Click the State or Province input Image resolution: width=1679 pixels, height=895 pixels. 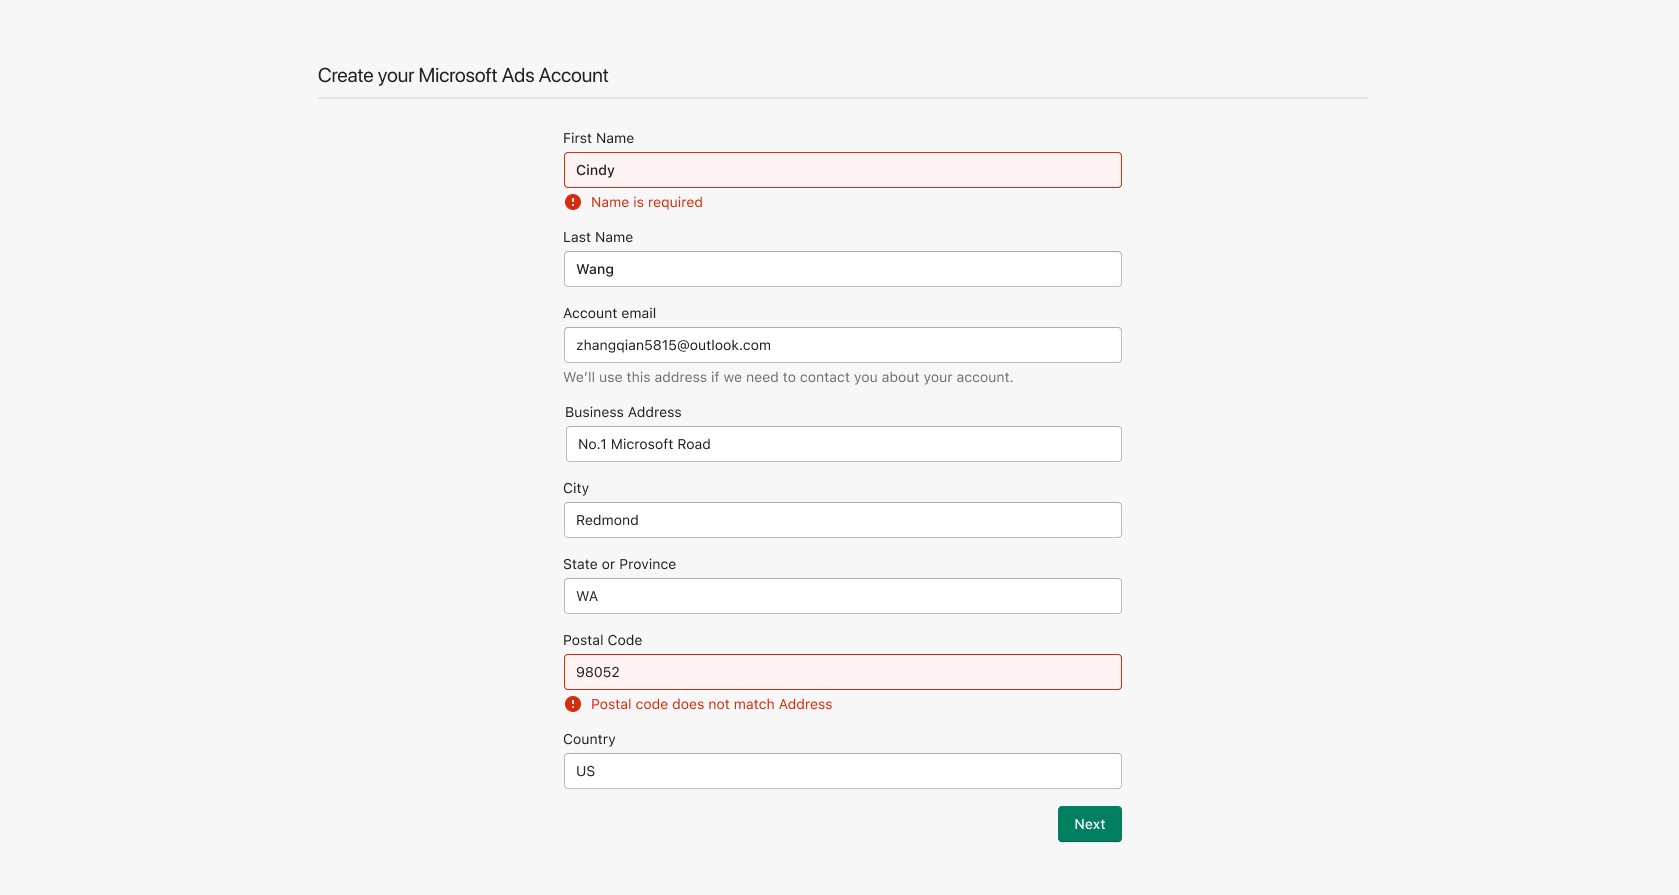point(842,596)
